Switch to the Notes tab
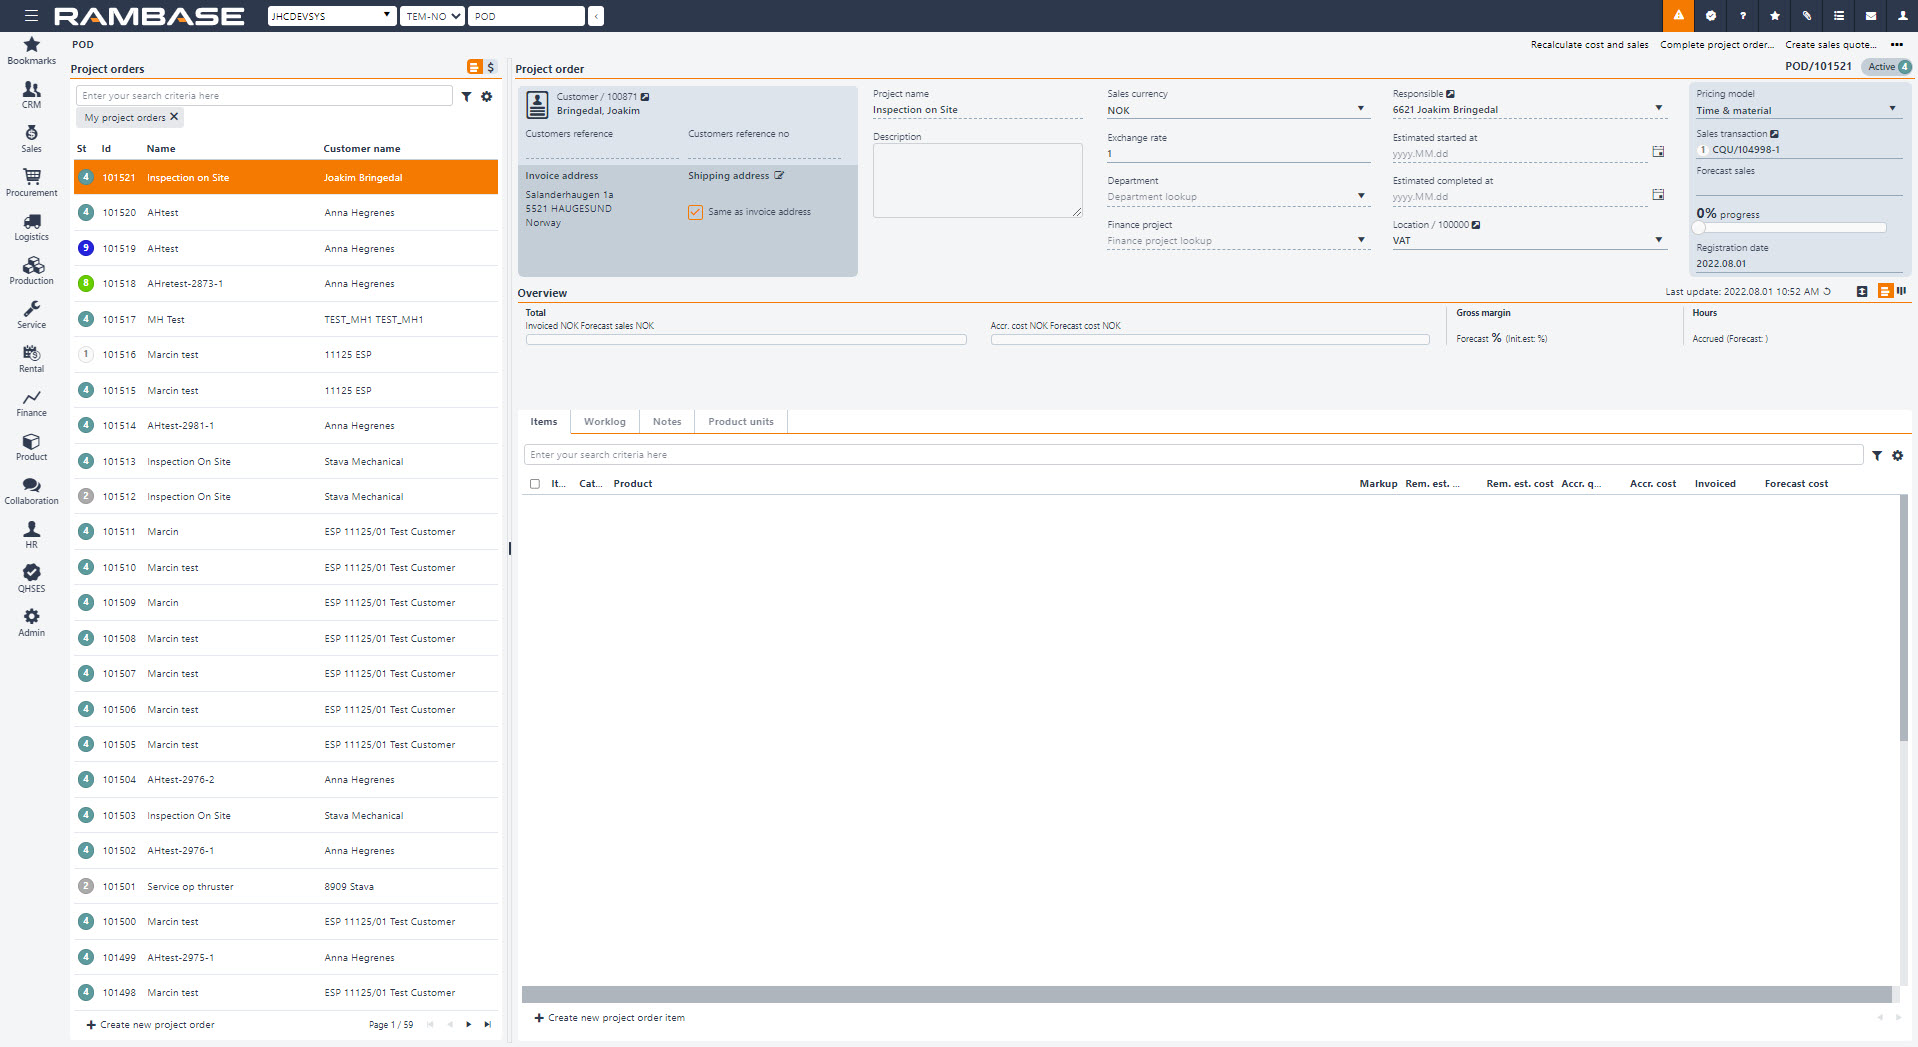Viewport: 1918px width, 1047px height. (x=667, y=422)
